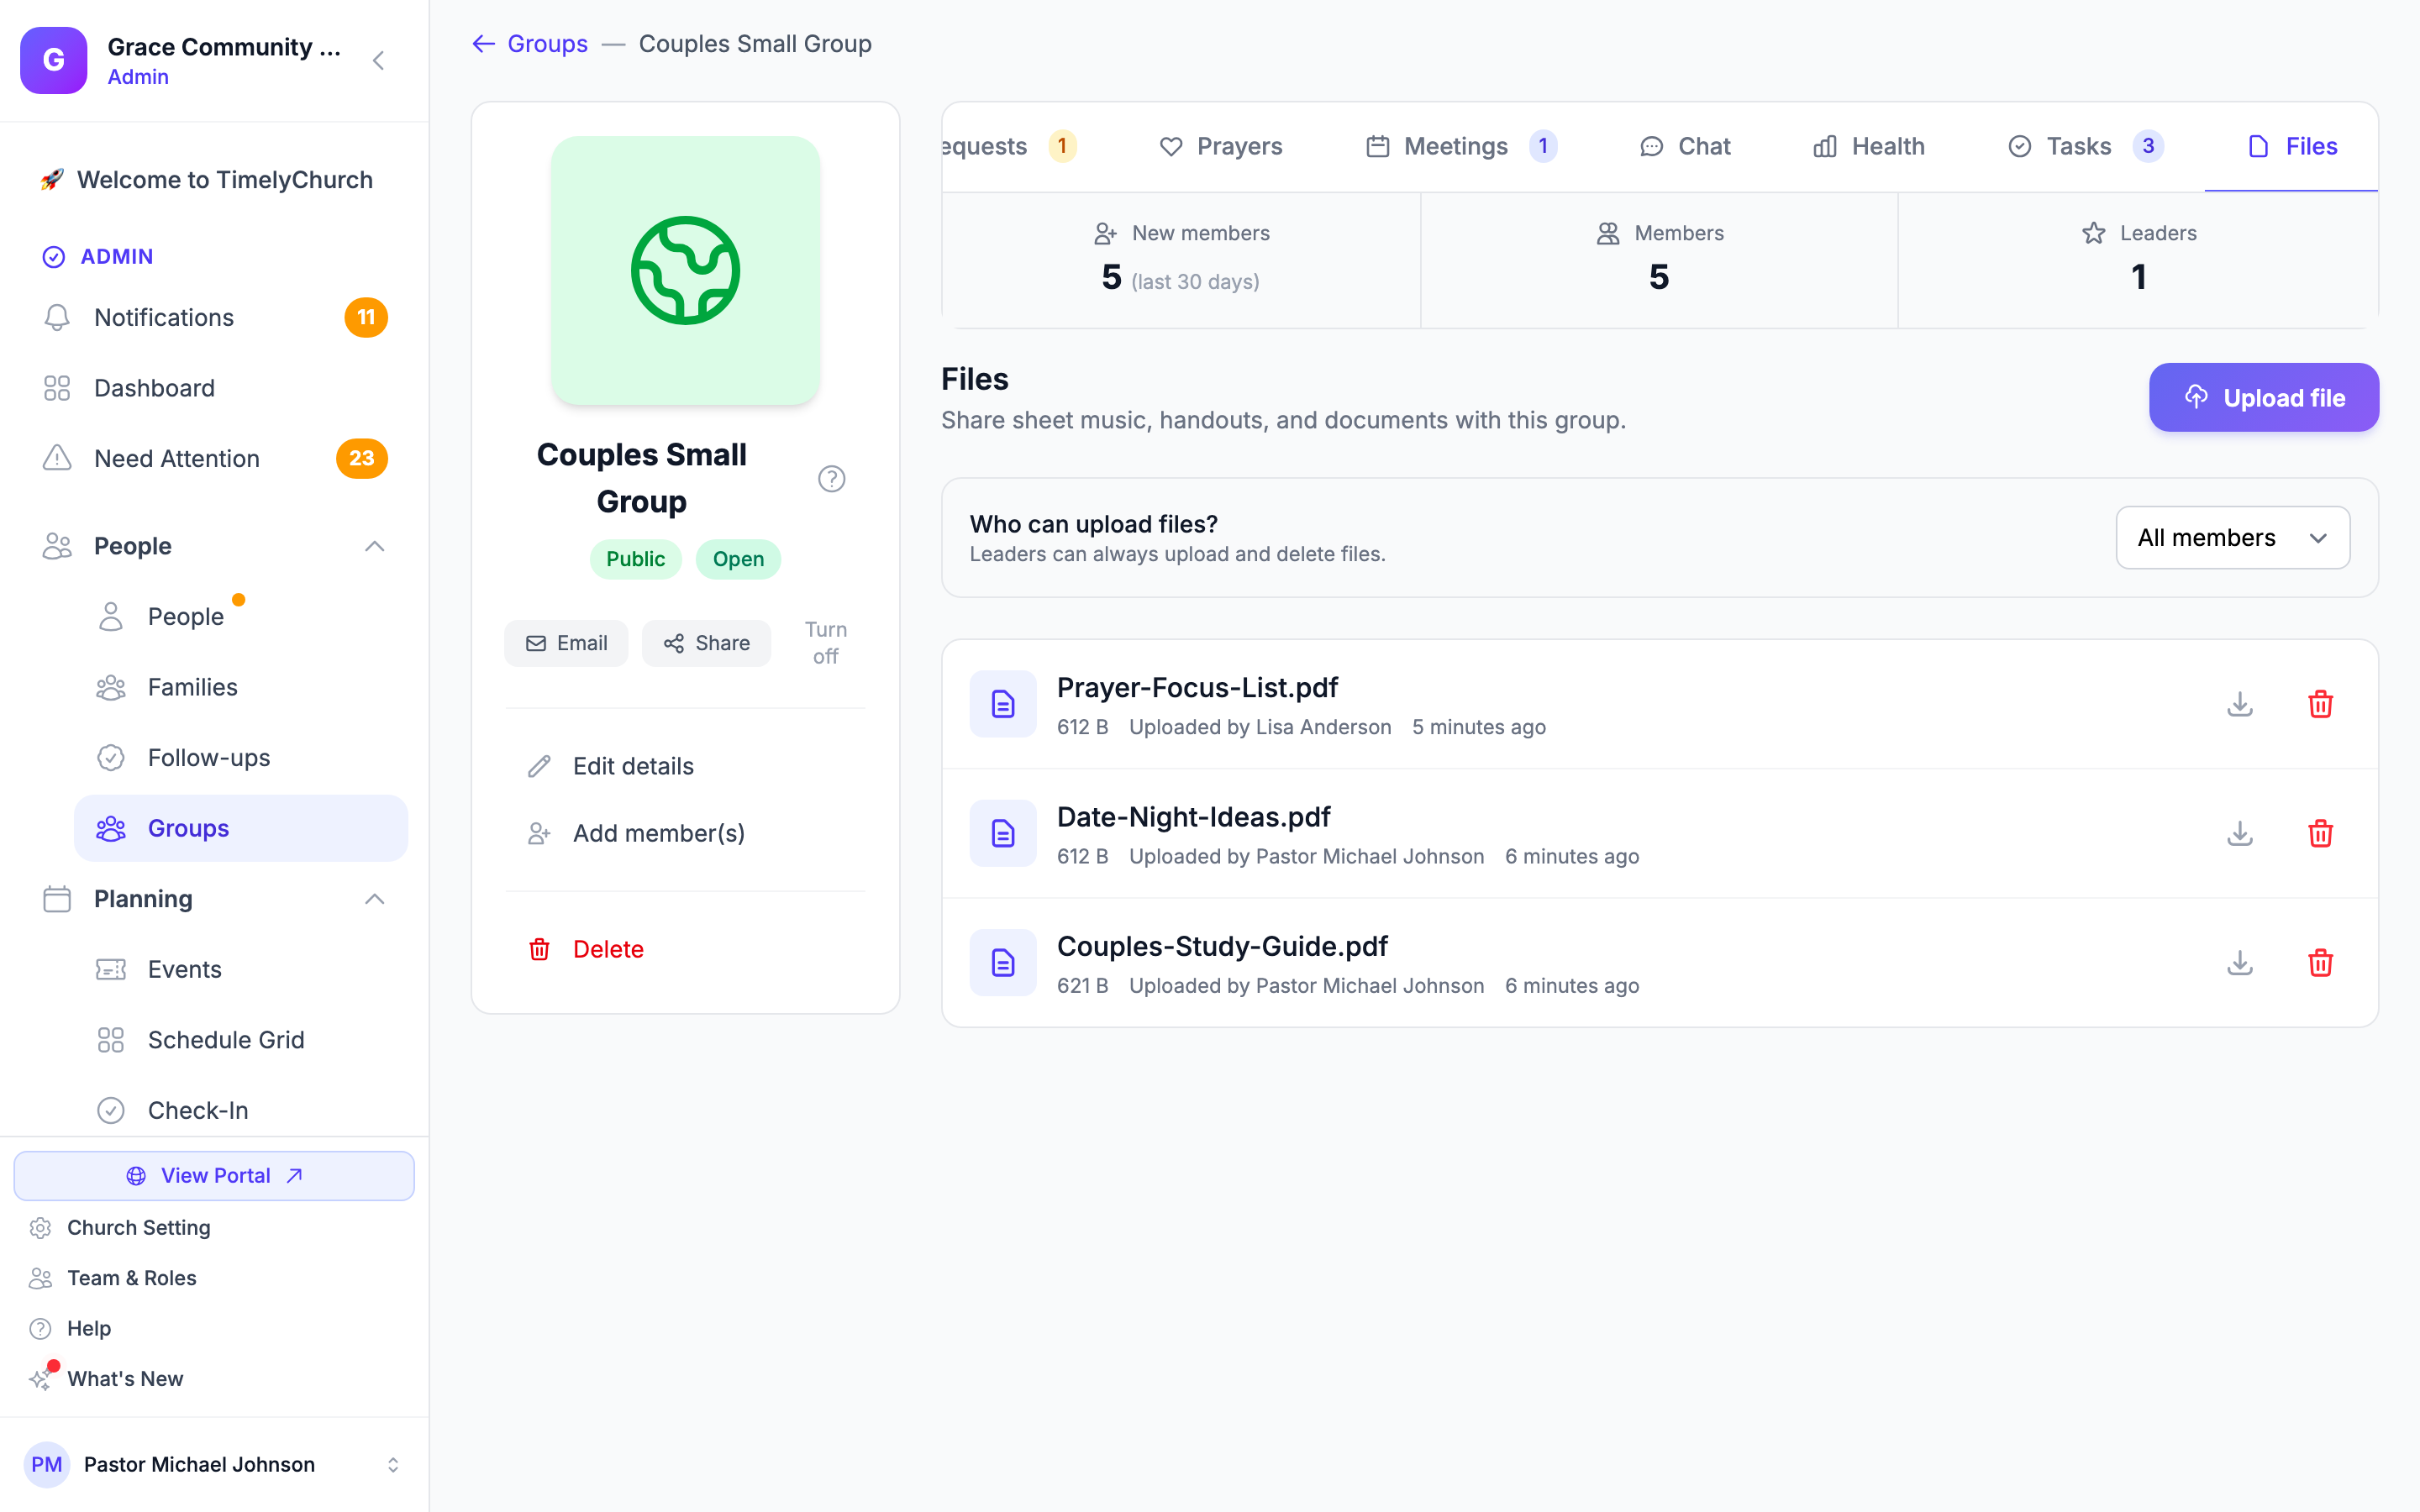The image size is (2420, 1512).
Task: Turn off group setting toggle
Action: [825, 643]
